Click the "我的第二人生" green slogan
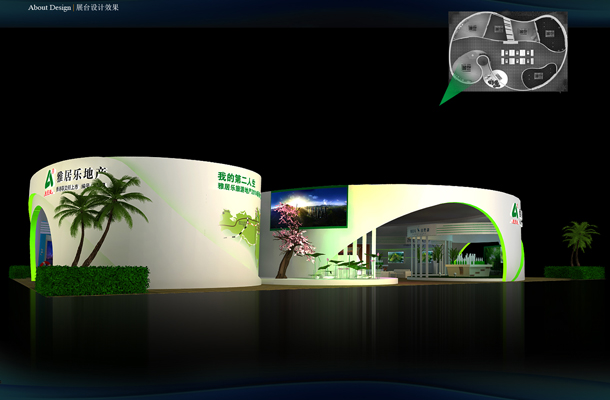The image size is (610, 400). coord(237,178)
